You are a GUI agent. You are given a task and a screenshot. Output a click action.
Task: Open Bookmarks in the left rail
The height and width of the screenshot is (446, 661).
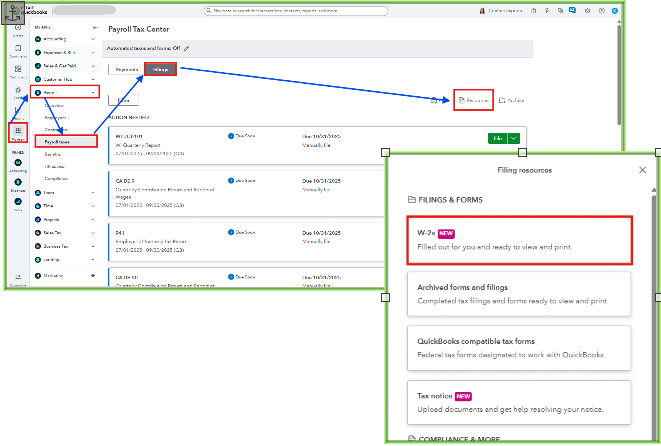(18, 48)
